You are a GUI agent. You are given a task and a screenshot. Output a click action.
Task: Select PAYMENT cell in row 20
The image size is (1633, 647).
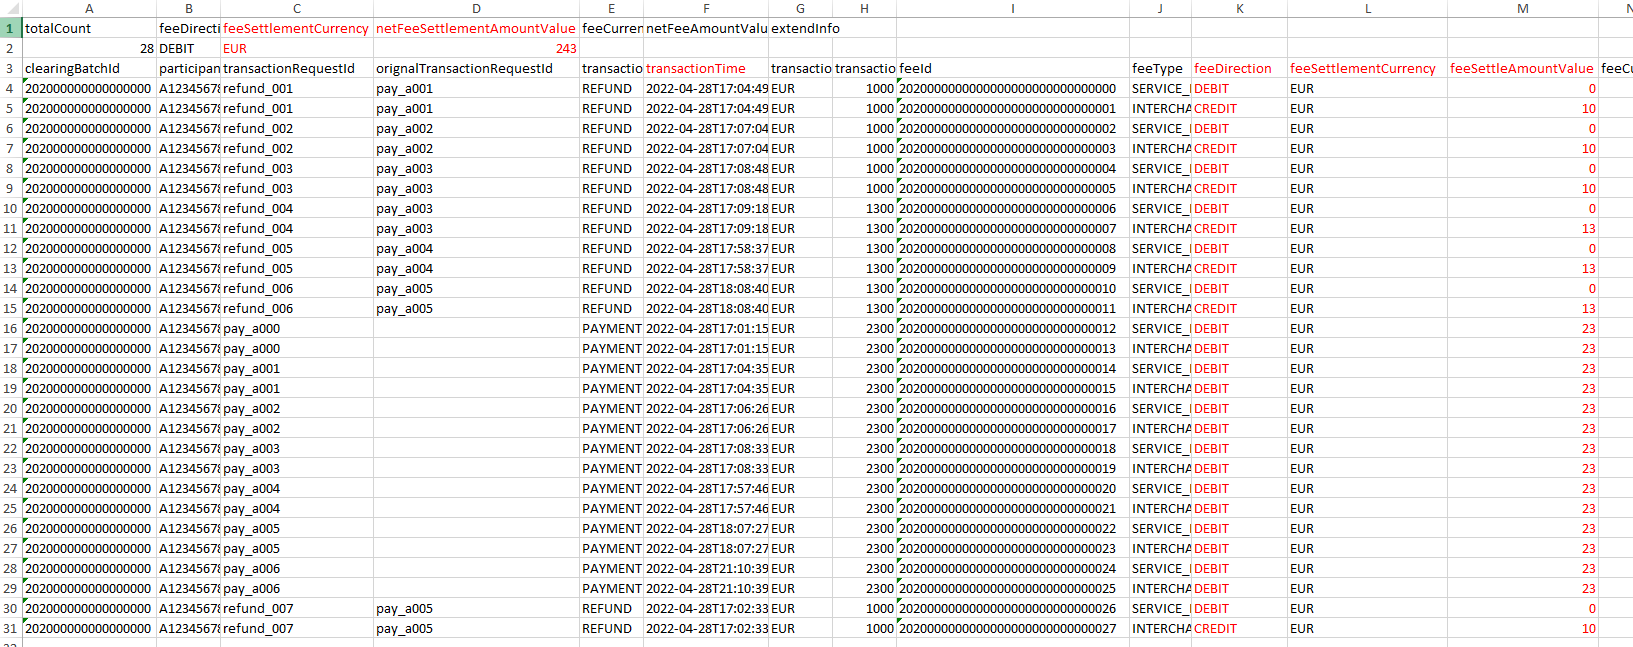click(611, 408)
